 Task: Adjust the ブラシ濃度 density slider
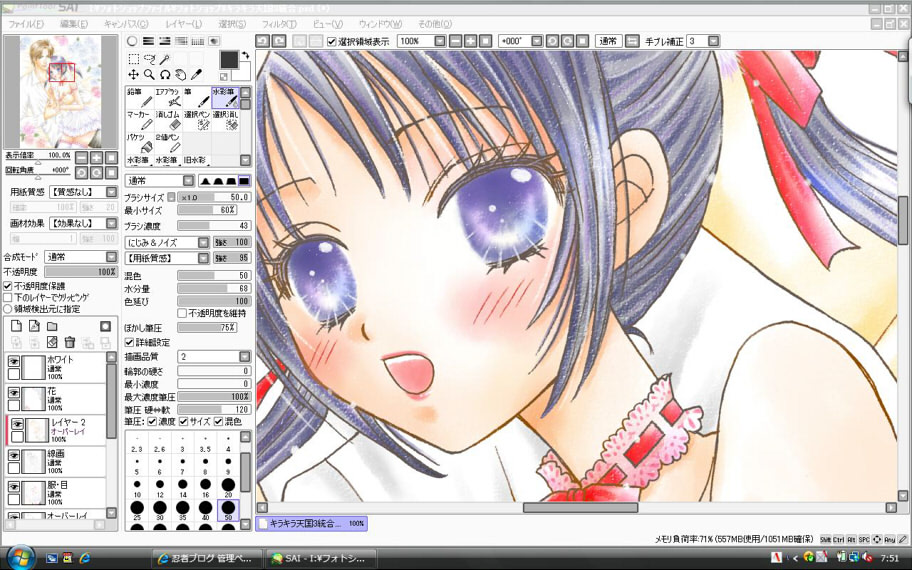[x=214, y=226]
